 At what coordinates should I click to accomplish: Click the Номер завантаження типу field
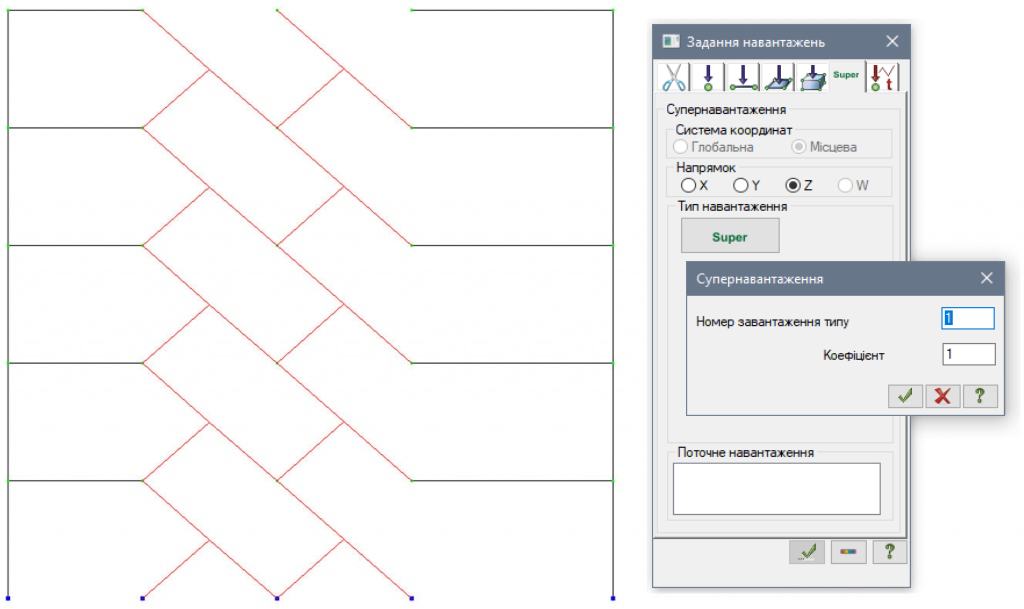click(968, 319)
